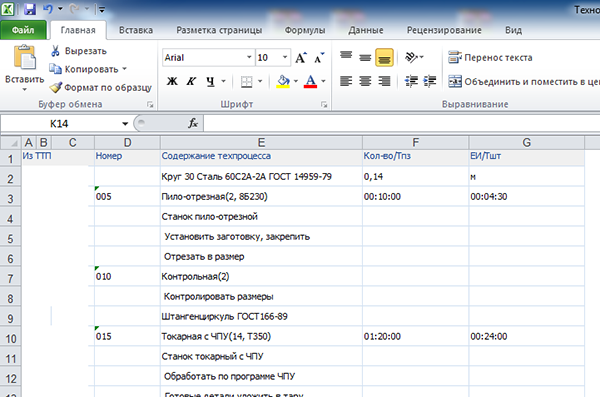Toggle highlighted bottom align button

[x=384, y=57]
